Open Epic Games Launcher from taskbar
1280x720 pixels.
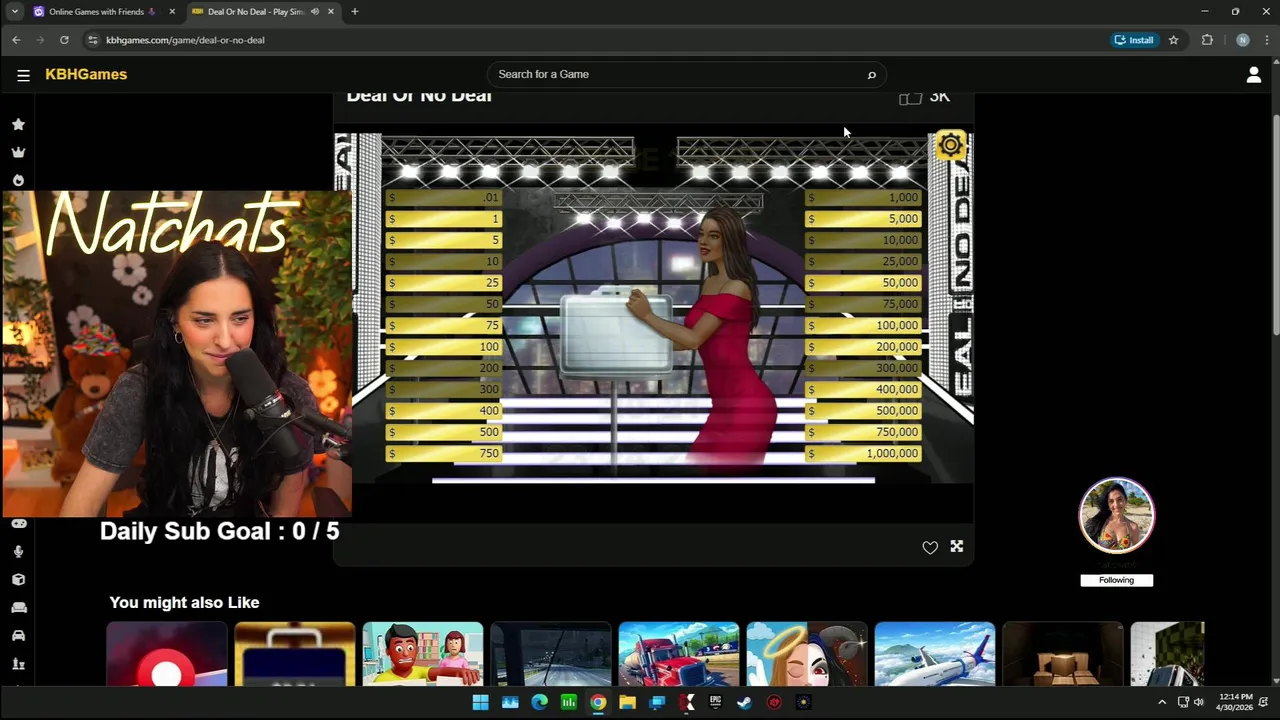[715, 703]
